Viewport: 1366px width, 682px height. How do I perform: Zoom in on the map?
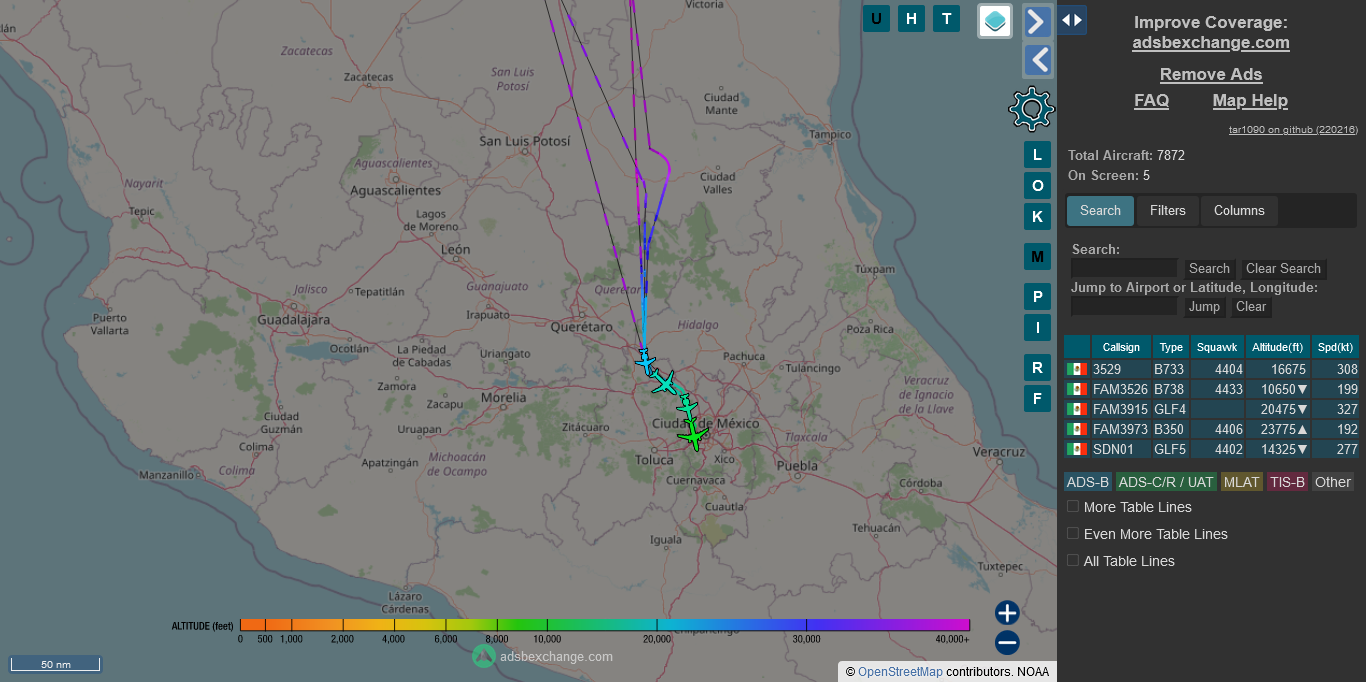tap(1007, 613)
